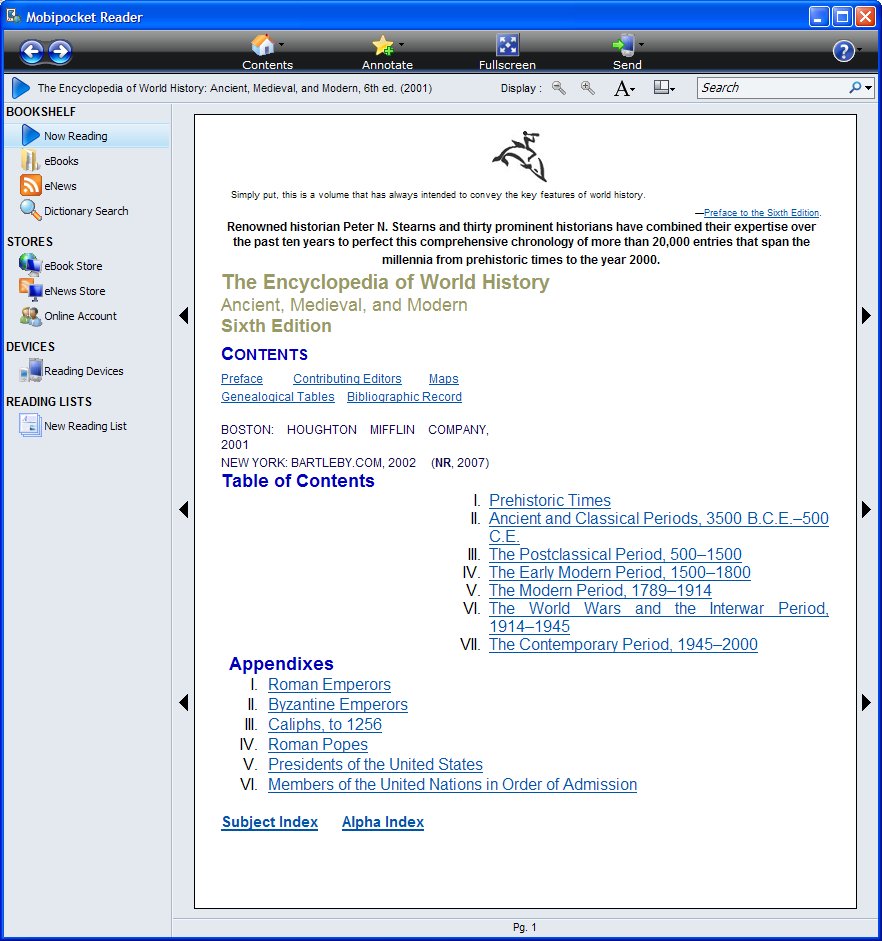Turn to previous page using top left arrow
Screen dimensions: 882x941
click(x=184, y=316)
